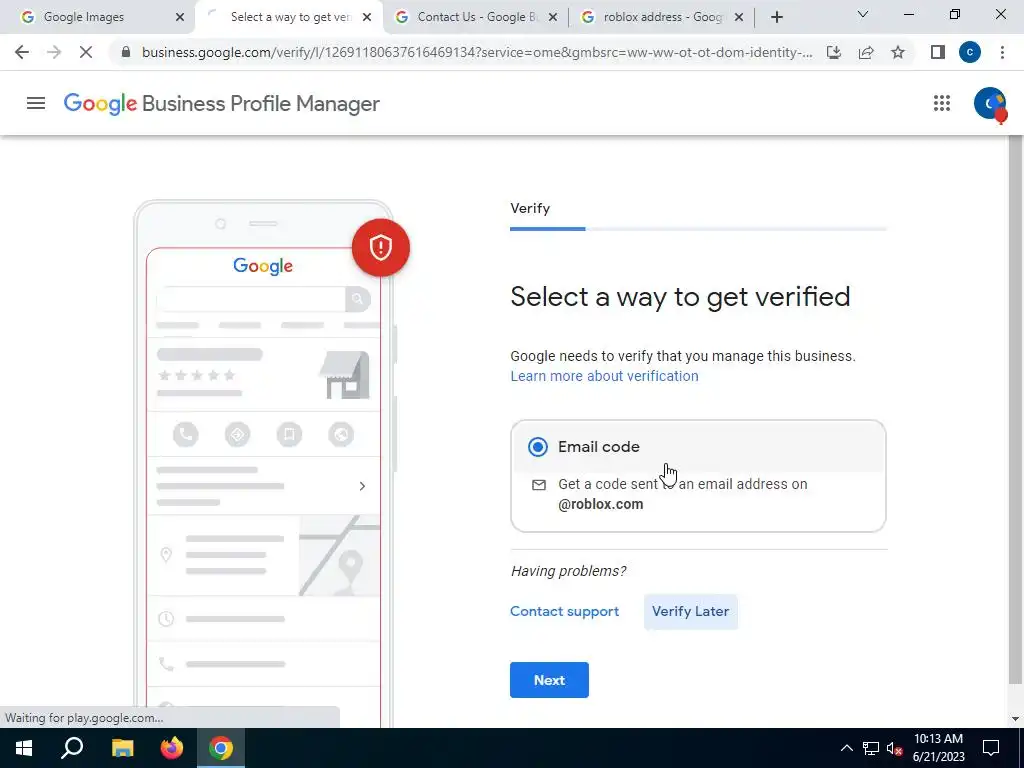This screenshot has width=1024, height=768.
Task: Show hidden system tray icons
Action: (x=846, y=748)
